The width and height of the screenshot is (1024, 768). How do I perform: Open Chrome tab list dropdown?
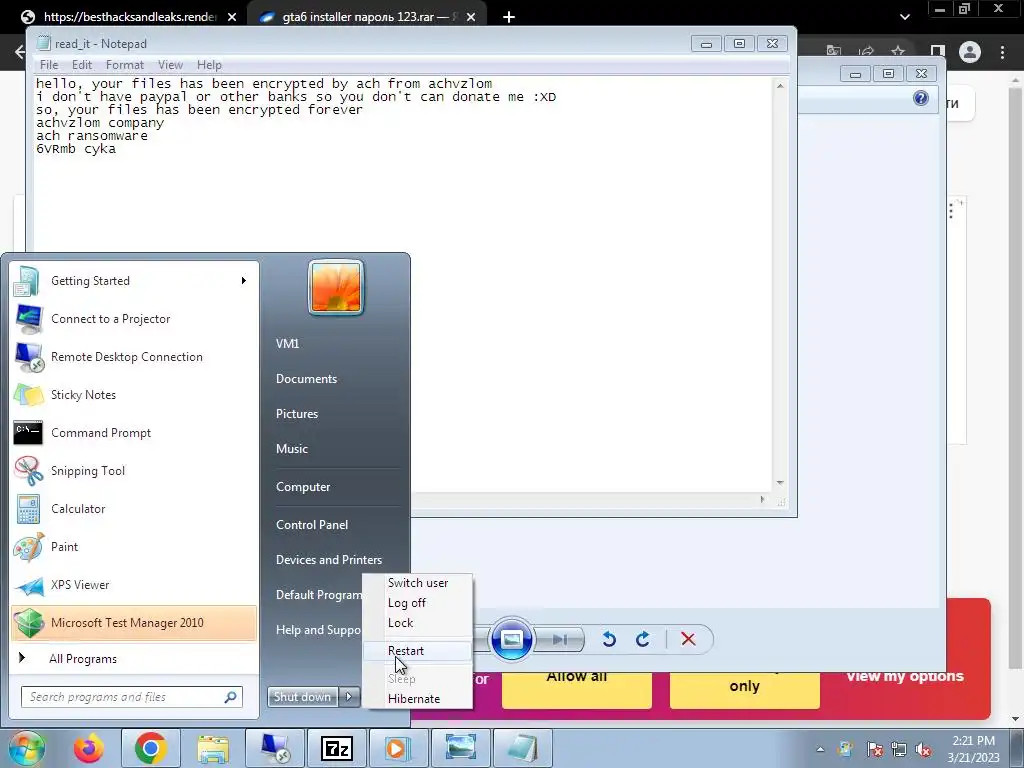click(x=904, y=17)
